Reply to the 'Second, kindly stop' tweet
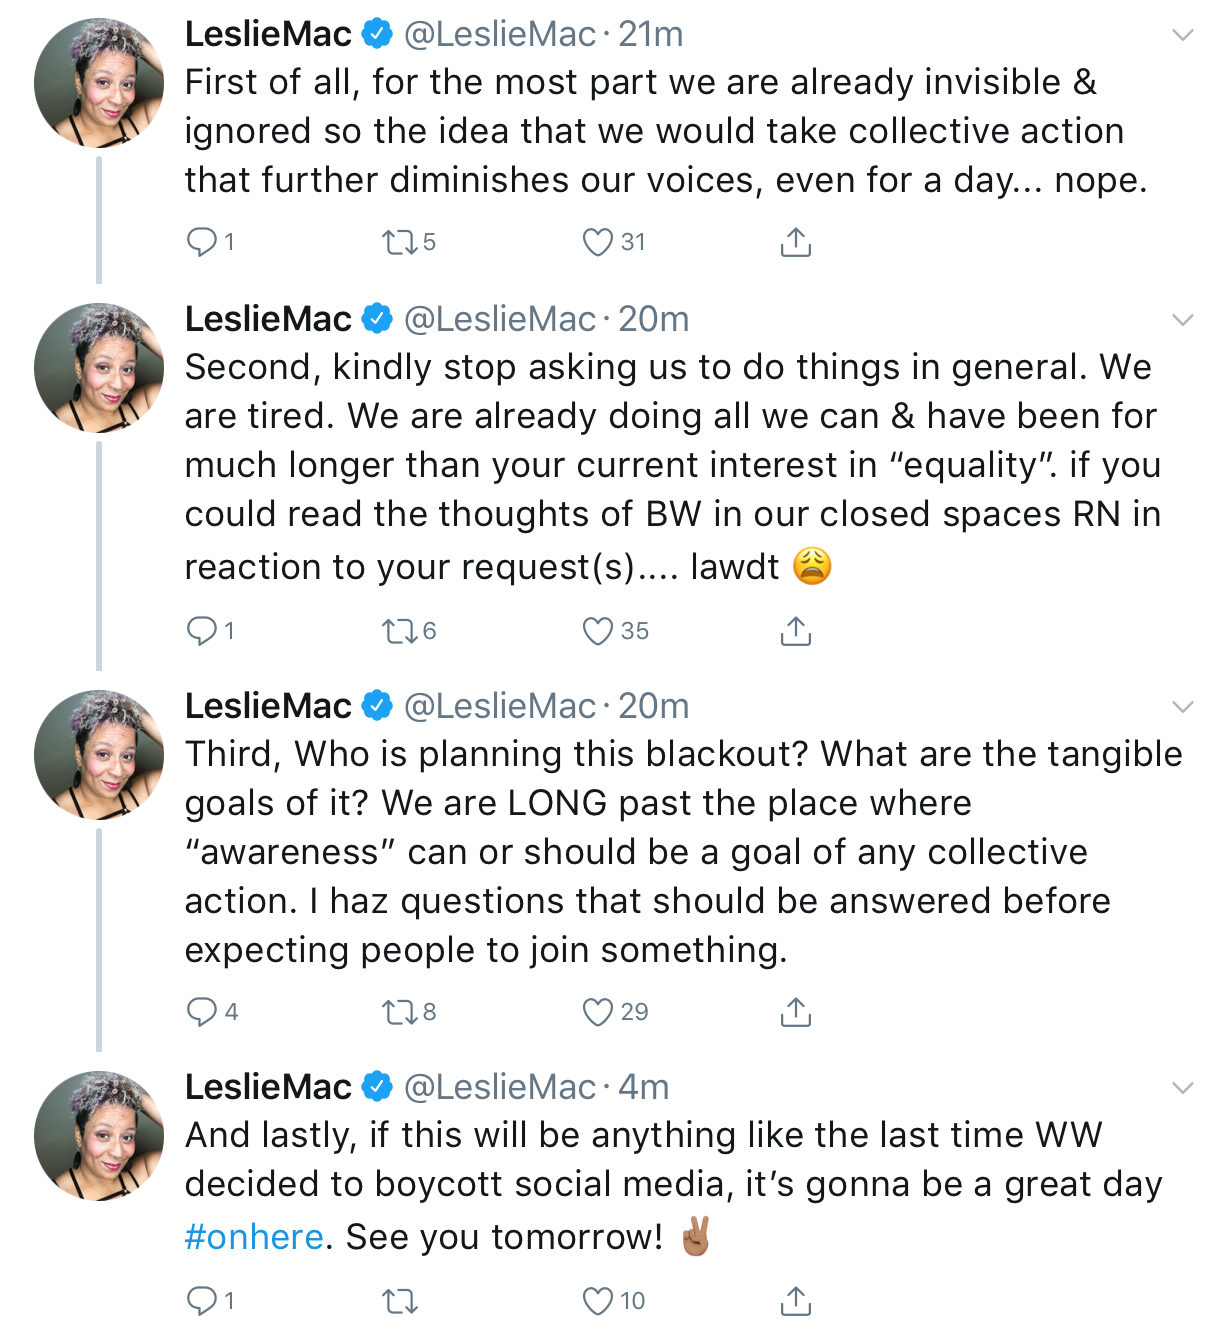This screenshot has height=1338, width=1215. click(202, 631)
